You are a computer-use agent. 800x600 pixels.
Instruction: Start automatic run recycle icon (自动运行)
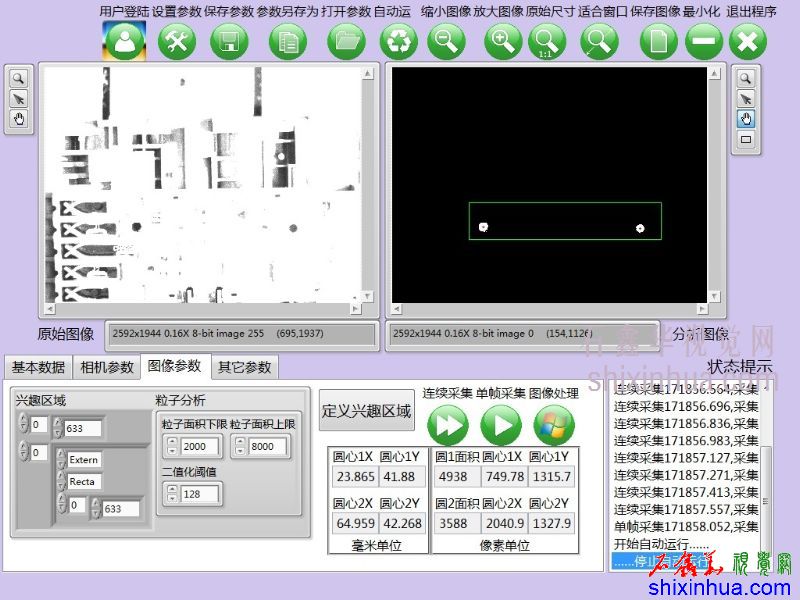click(x=398, y=42)
